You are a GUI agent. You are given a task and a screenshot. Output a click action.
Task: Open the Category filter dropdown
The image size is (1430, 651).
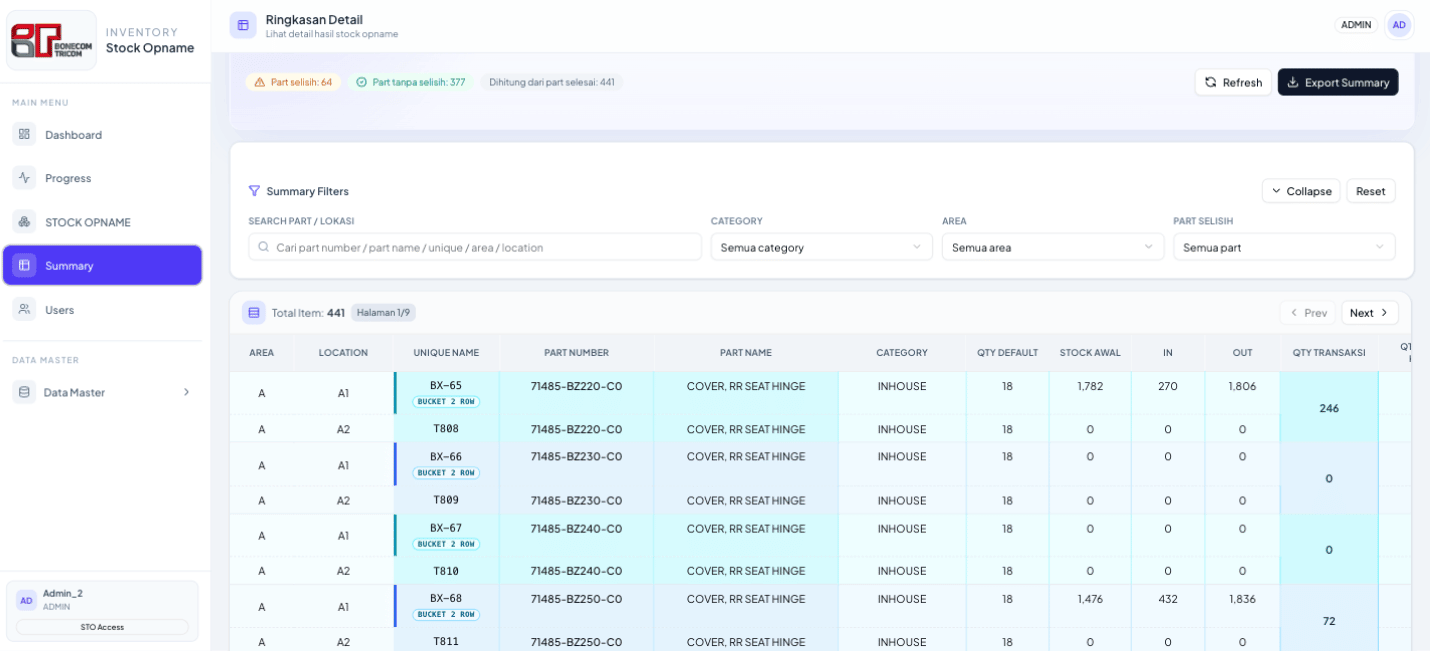pyautogui.click(x=821, y=247)
